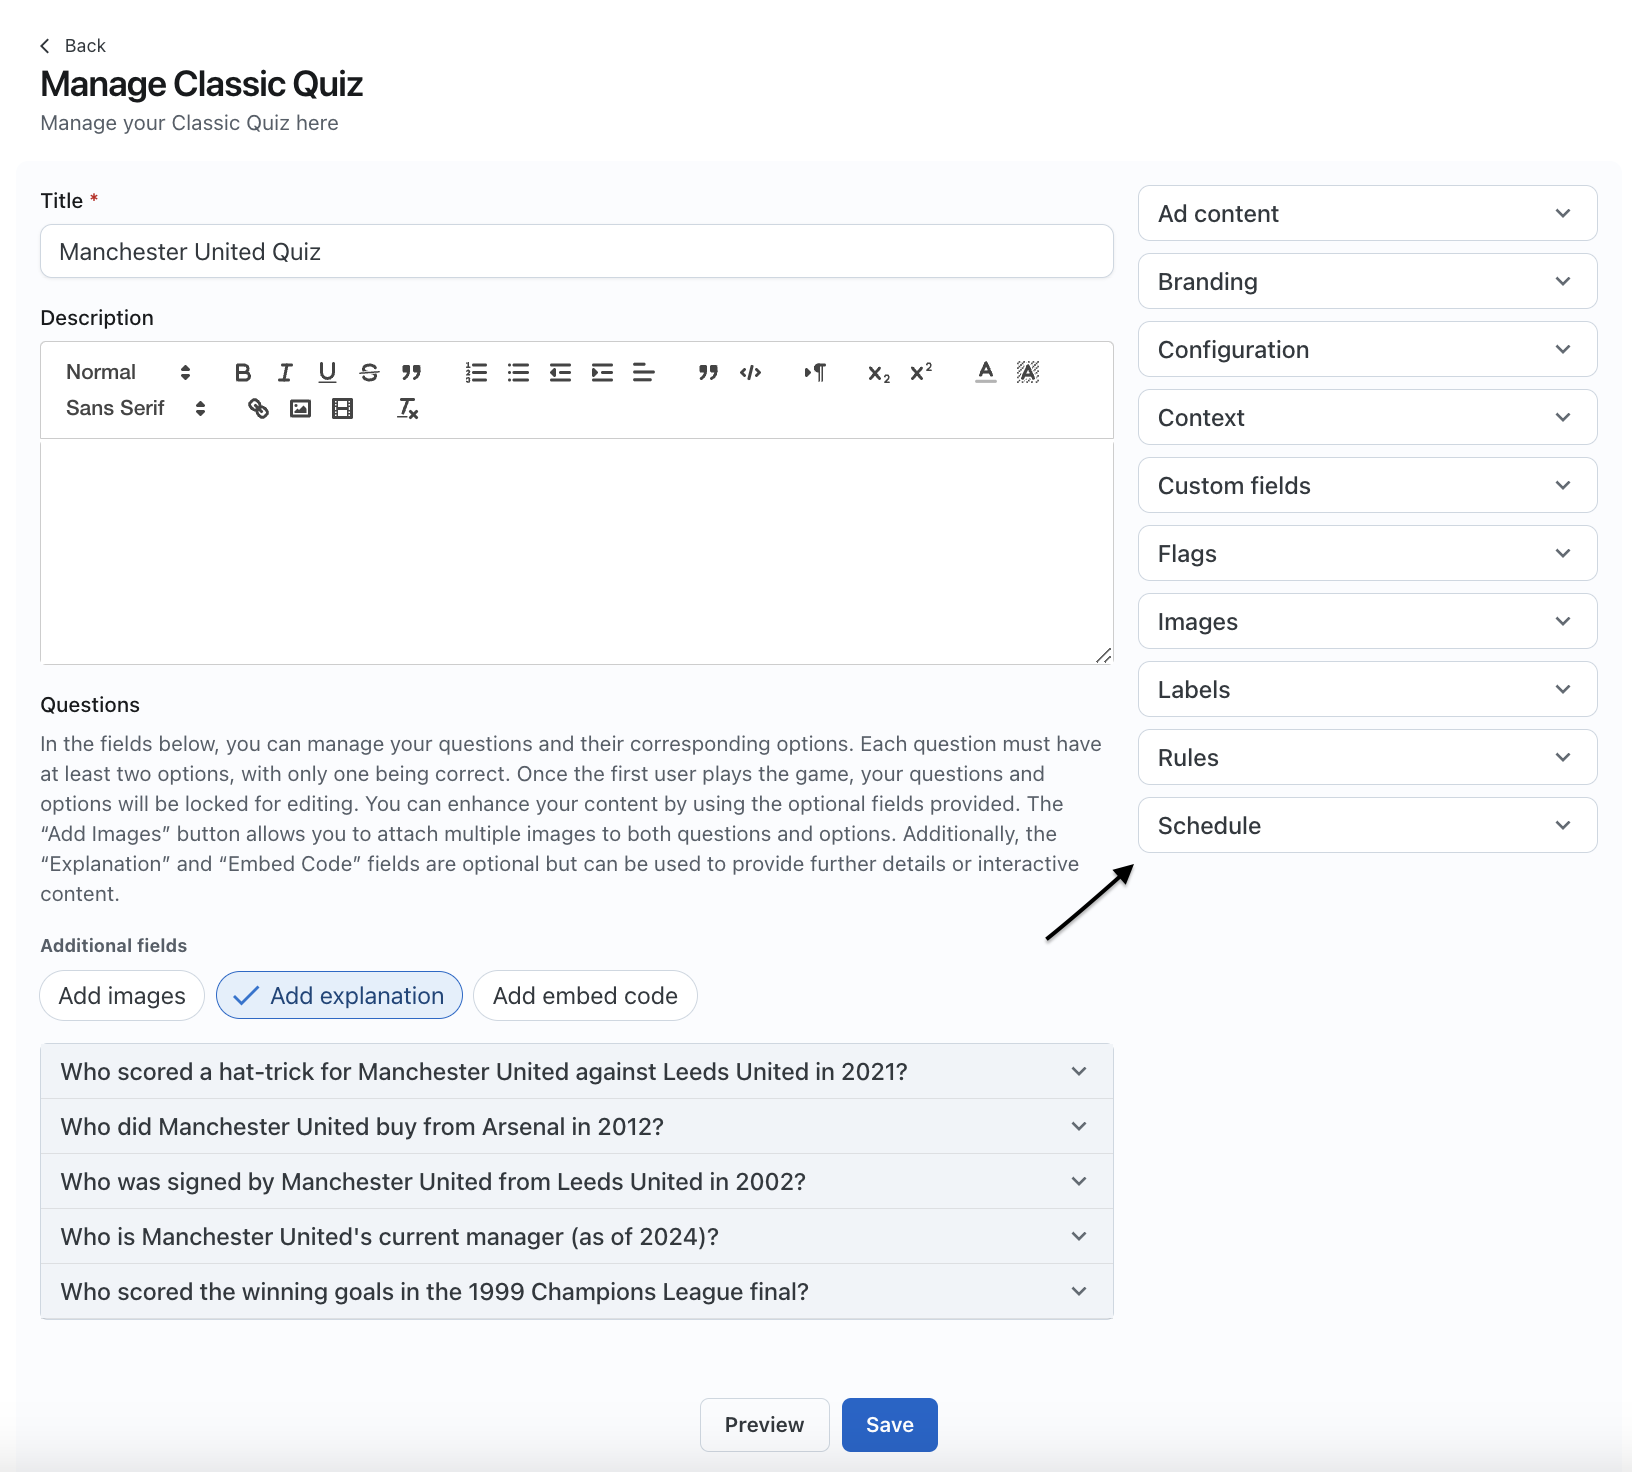Viewport: 1632px width, 1472px height.
Task: Expand the Rules panel
Action: (x=1367, y=757)
